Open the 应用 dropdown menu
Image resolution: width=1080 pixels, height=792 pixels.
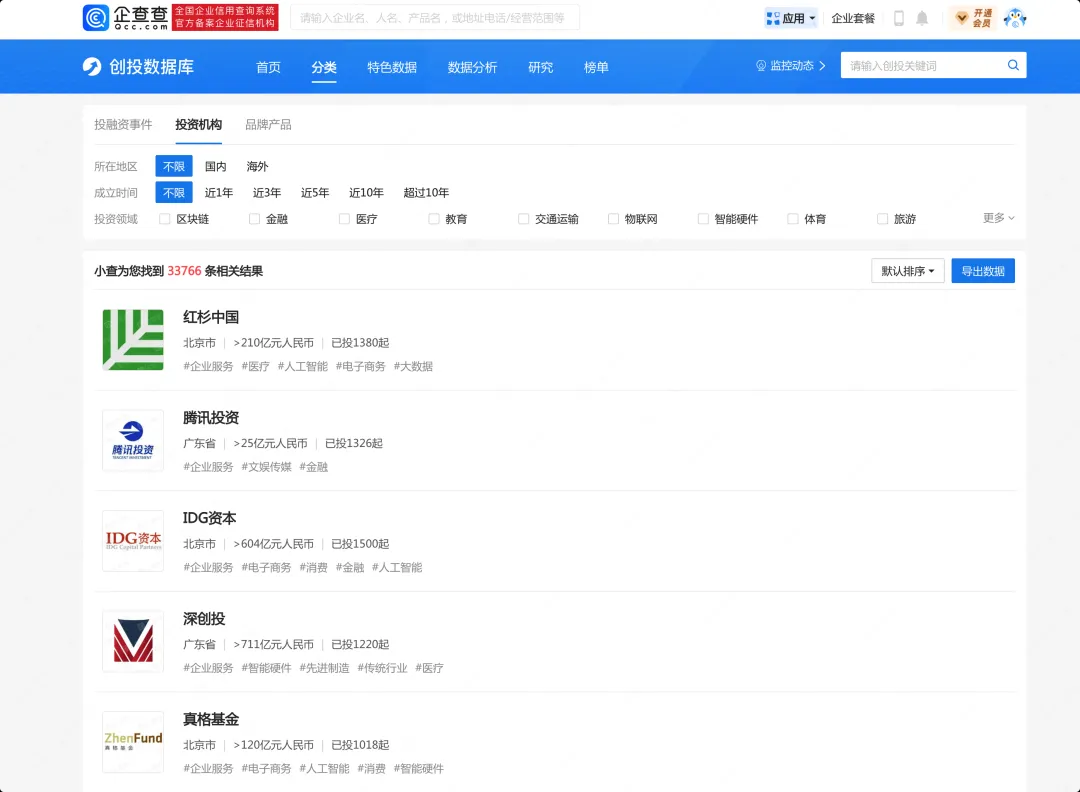click(791, 19)
